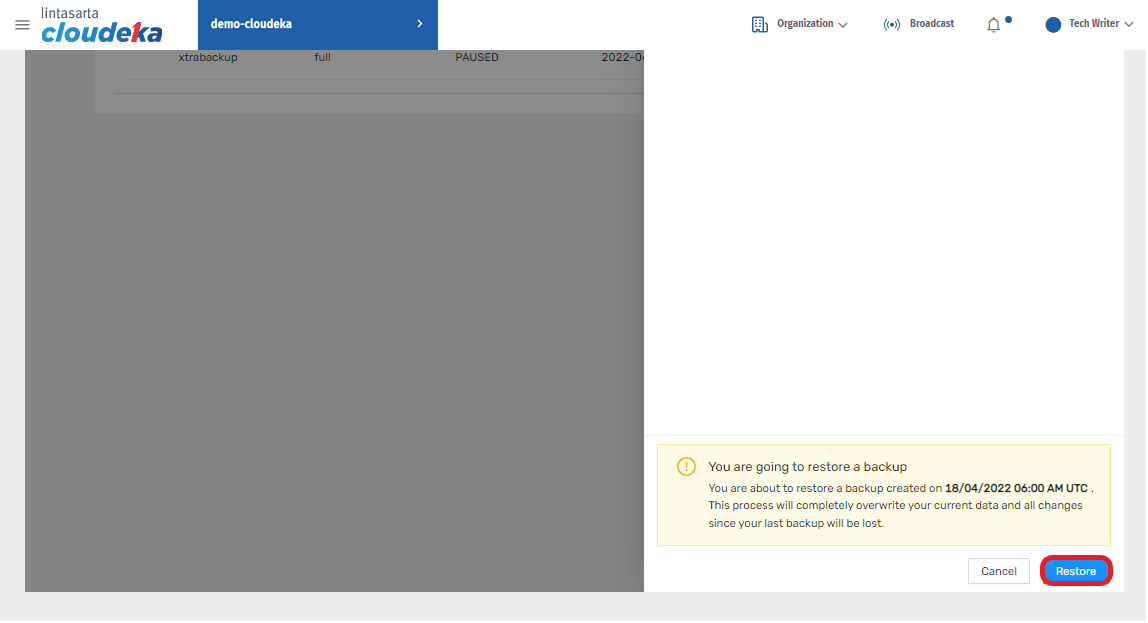Select the demo-cloudeka project name
Screen dimensions: 1148x623
(251, 24)
